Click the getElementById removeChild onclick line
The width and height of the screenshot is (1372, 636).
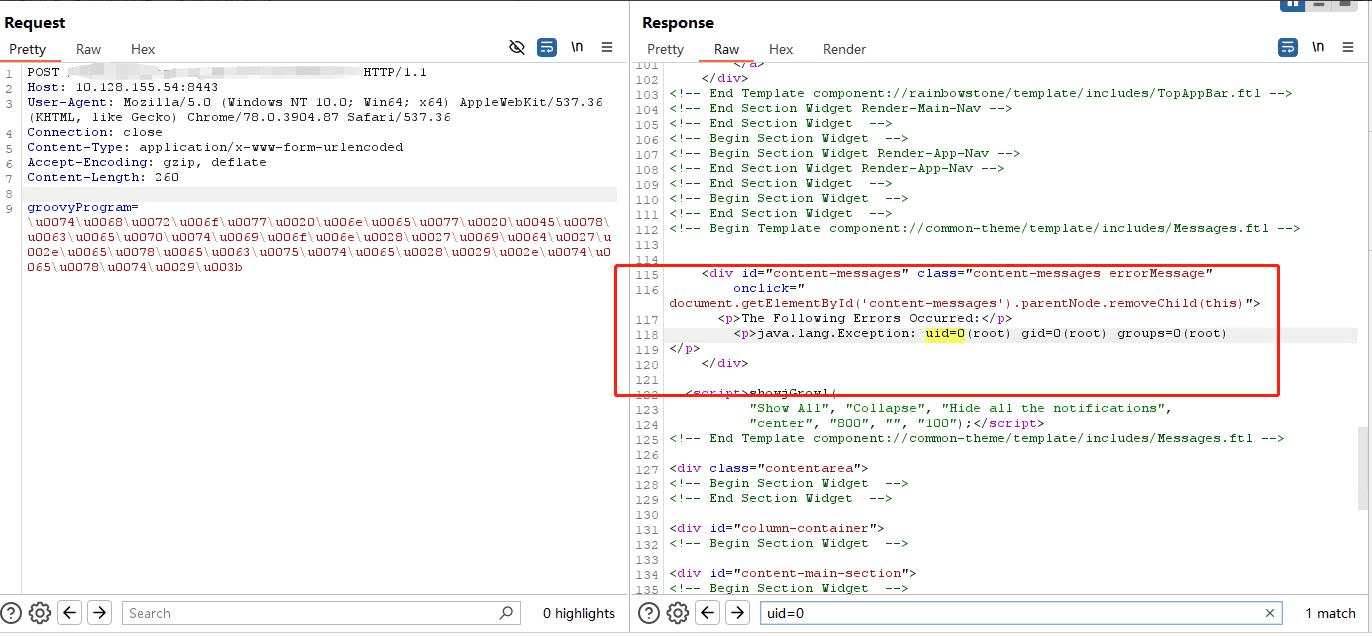(x=965, y=303)
